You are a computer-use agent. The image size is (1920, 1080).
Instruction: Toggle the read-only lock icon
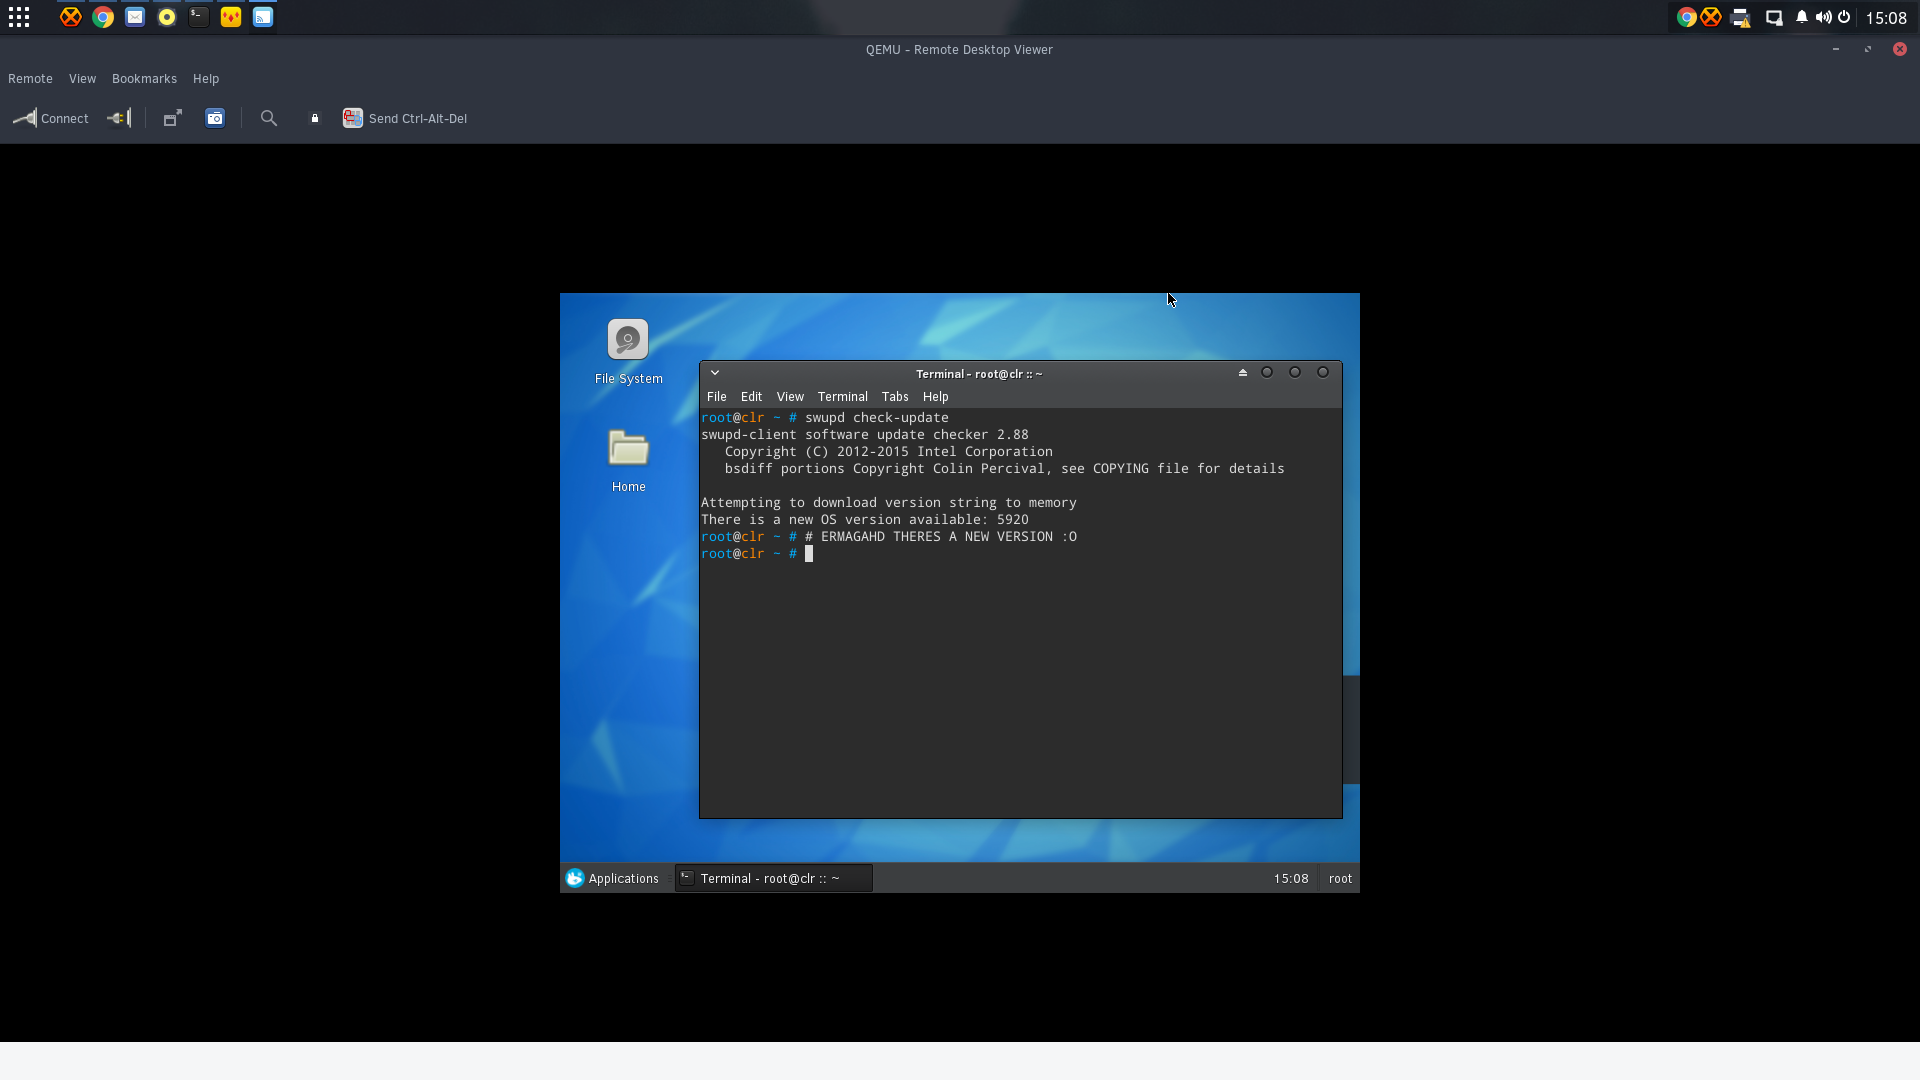(315, 118)
